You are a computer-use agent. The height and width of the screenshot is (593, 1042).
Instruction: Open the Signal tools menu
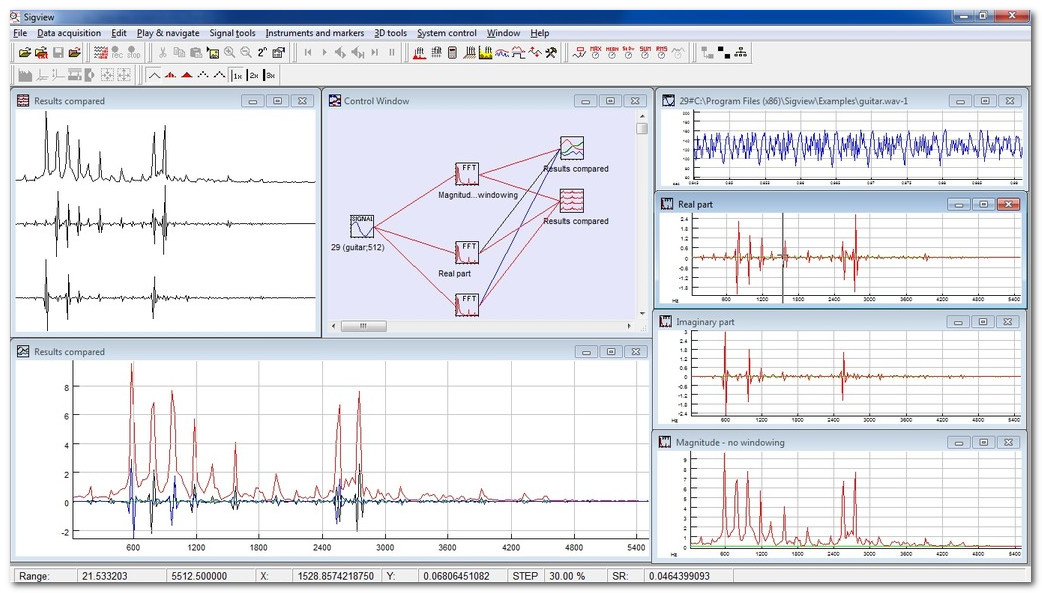tap(232, 33)
